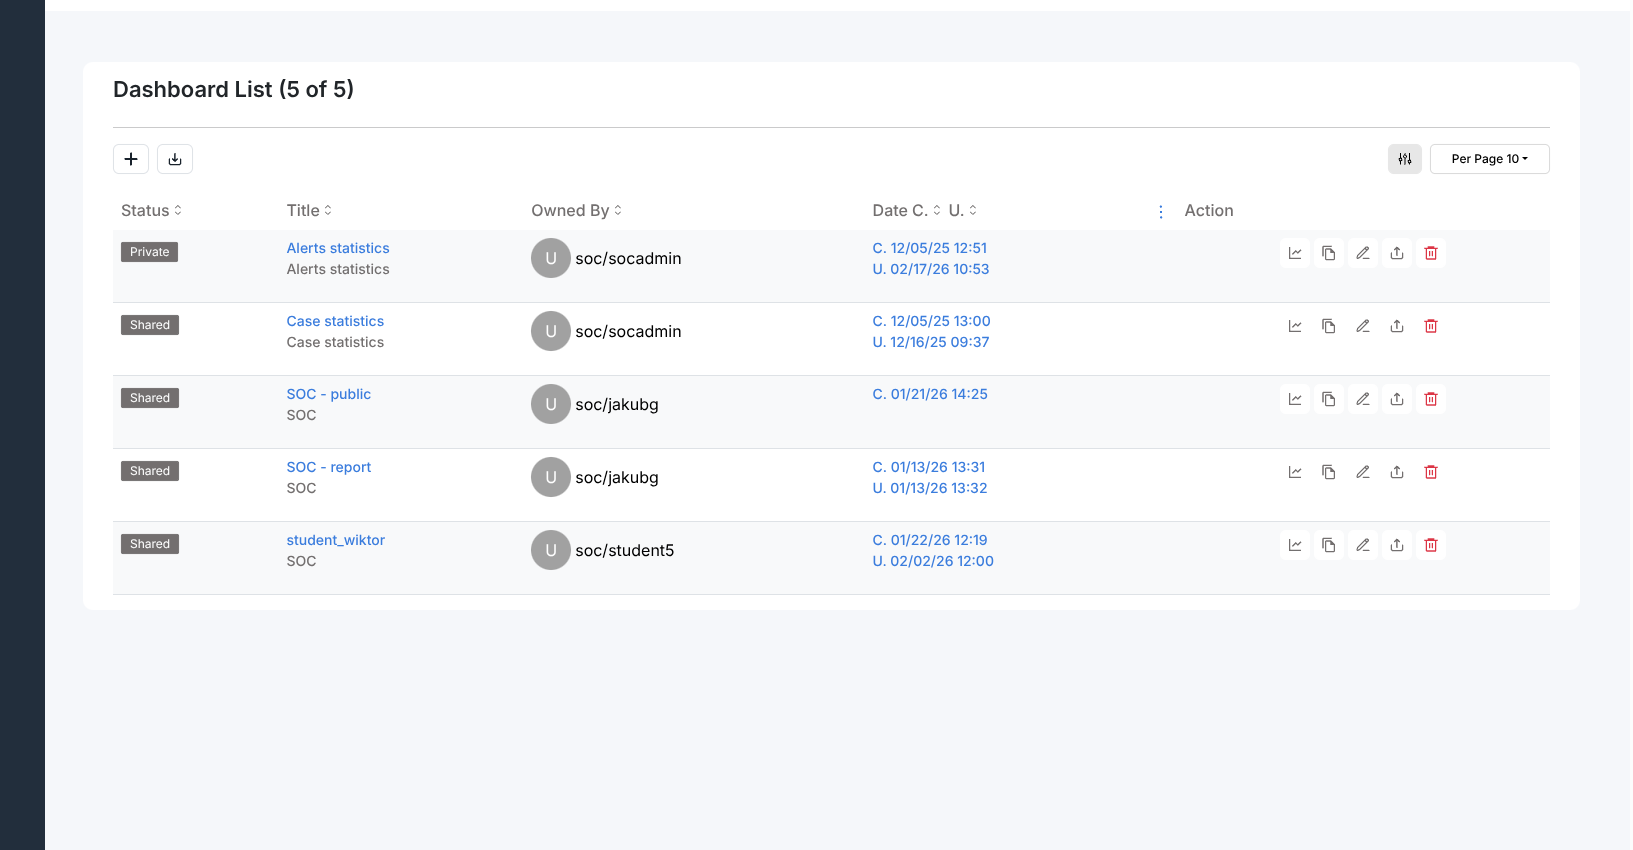Image resolution: width=1633 pixels, height=850 pixels.
Task: Click updated date U. 02/17/26 10:53
Action: tap(931, 269)
